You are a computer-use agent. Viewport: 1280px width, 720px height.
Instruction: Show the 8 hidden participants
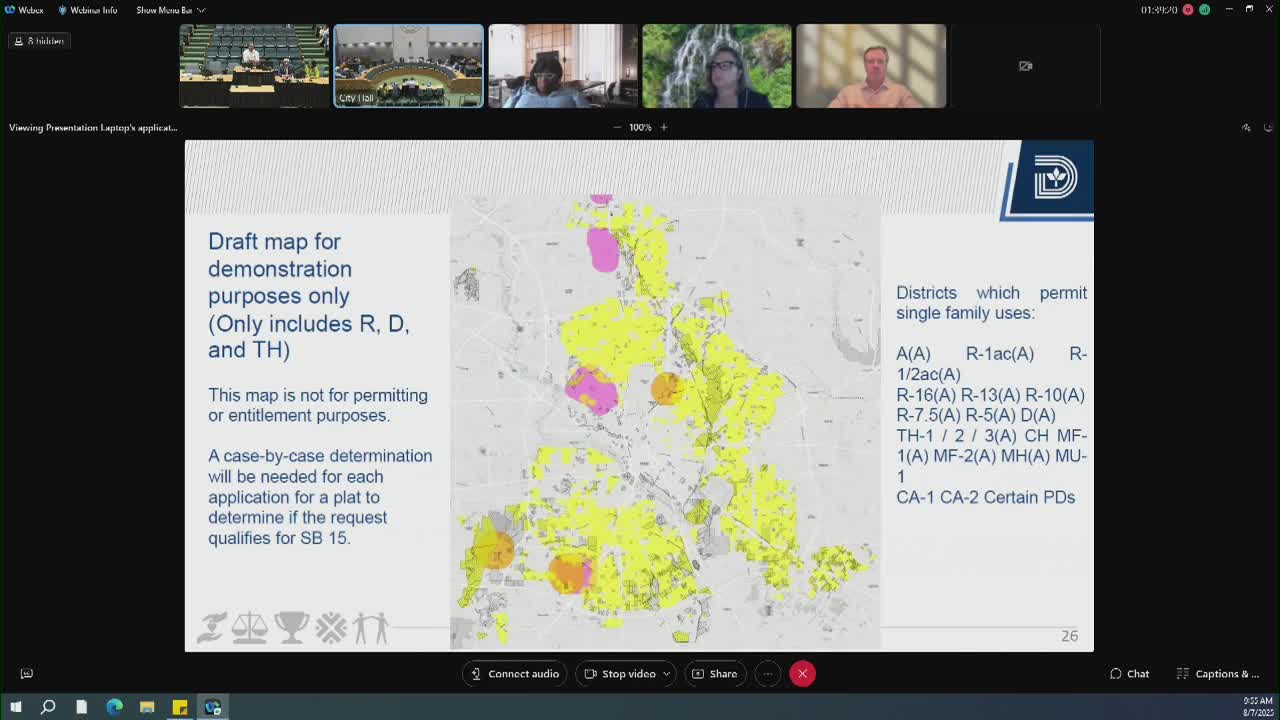40,41
